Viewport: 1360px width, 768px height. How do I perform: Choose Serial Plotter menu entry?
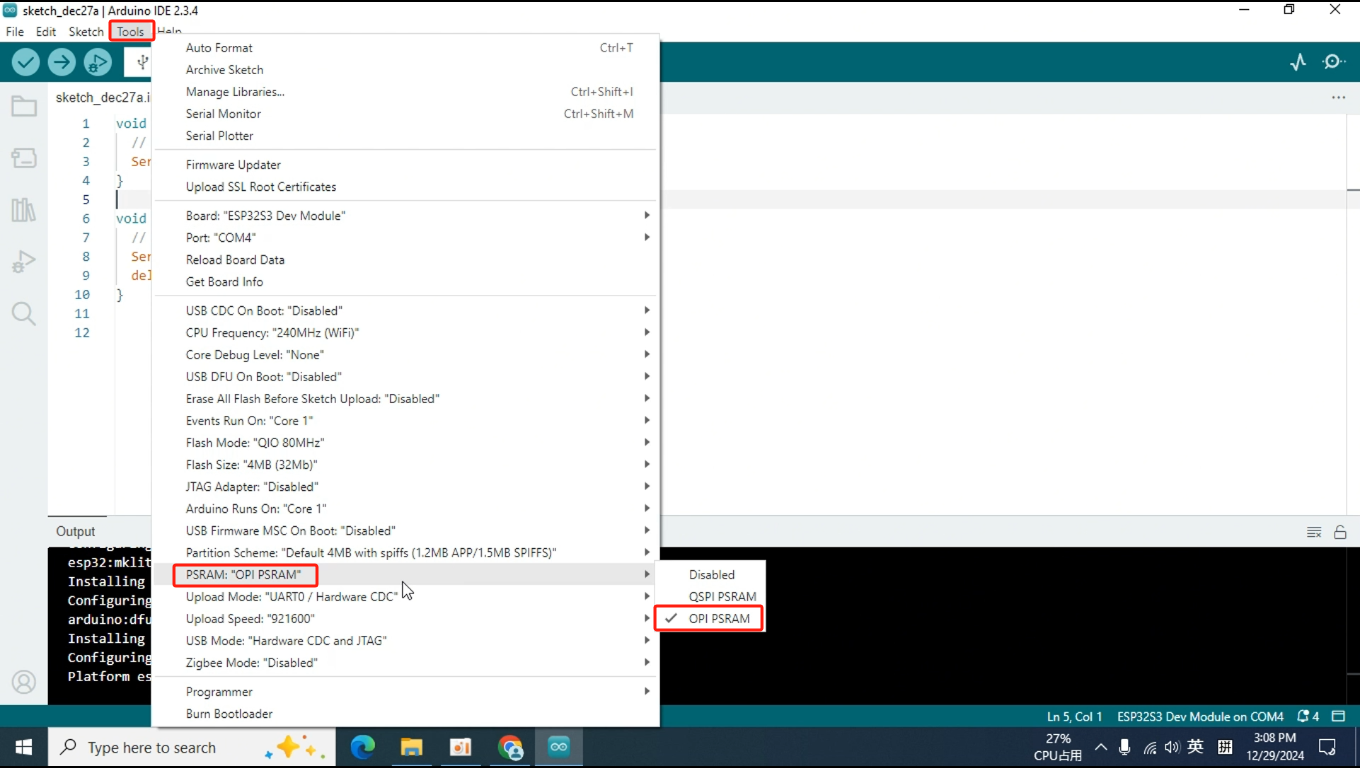405,136
